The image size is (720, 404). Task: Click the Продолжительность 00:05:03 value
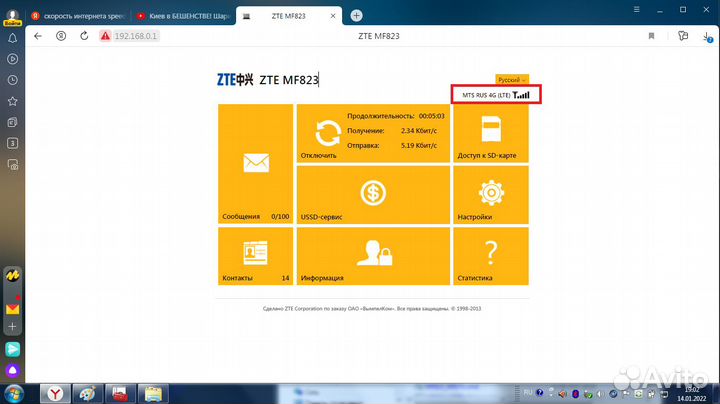coord(432,116)
